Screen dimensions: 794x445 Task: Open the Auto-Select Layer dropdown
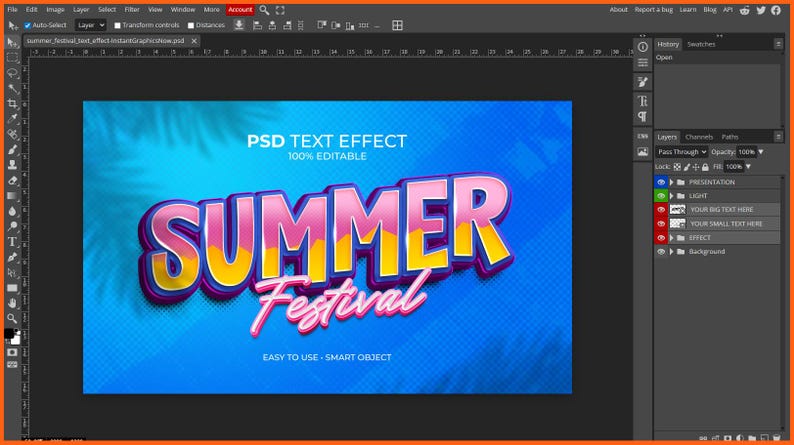point(91,25)
